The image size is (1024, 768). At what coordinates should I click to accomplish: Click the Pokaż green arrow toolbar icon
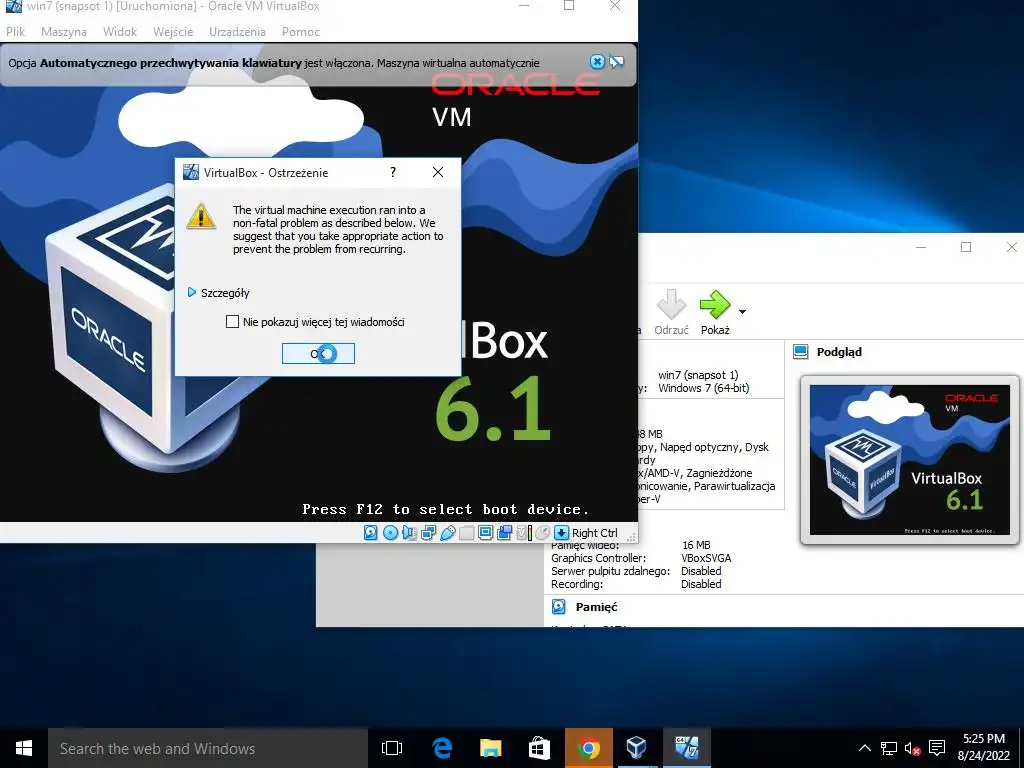(x=714, y=304)
